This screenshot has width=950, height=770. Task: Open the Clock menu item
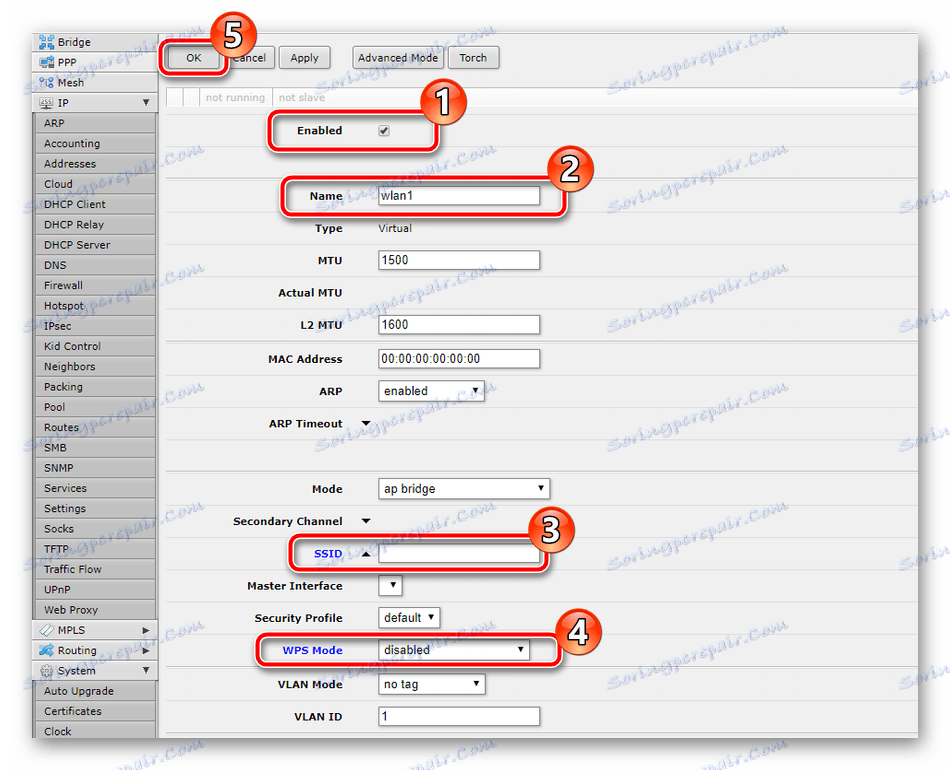click(95, 731)
